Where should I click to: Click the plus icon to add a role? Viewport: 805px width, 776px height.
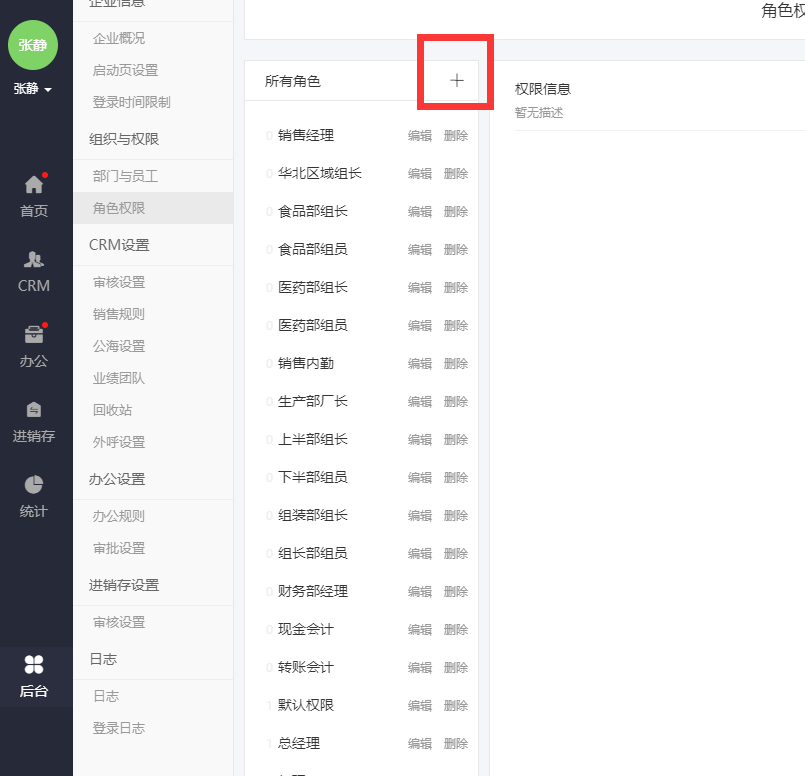click(x=456, y=80)
